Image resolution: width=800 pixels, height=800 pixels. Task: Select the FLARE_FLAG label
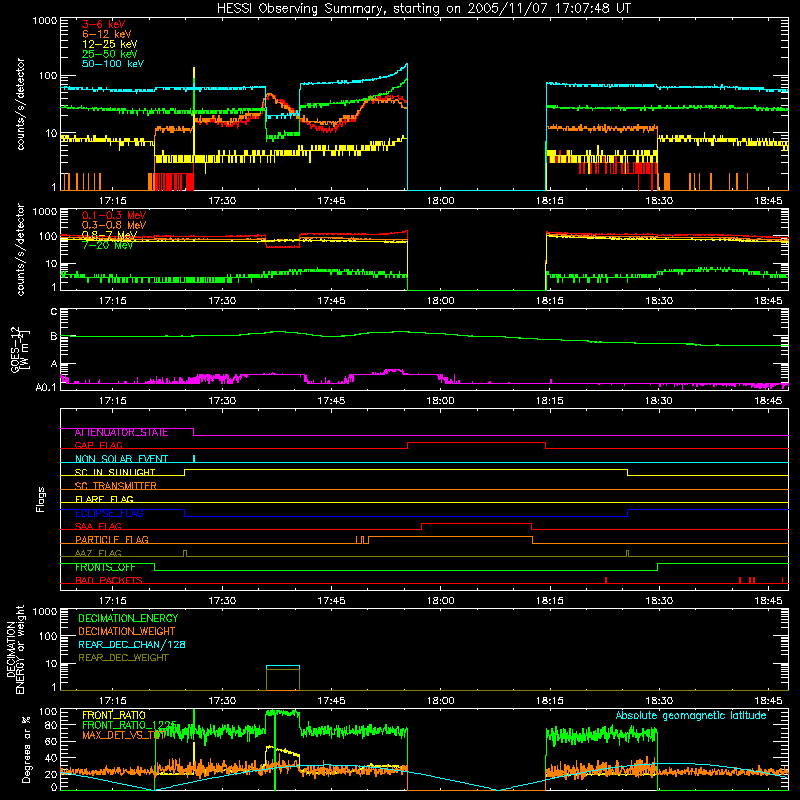pyautogui.click(x=104, y=499)
